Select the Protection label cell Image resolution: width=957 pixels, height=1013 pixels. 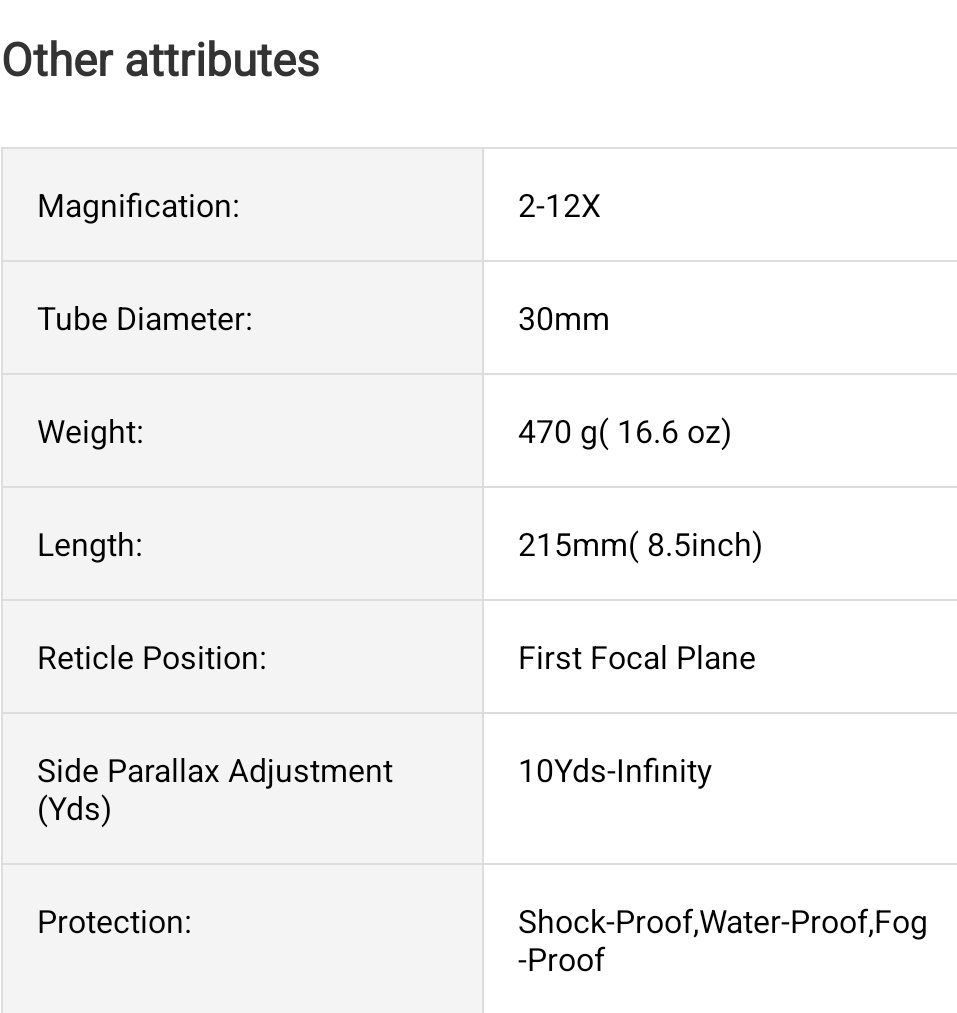point(242,938)
